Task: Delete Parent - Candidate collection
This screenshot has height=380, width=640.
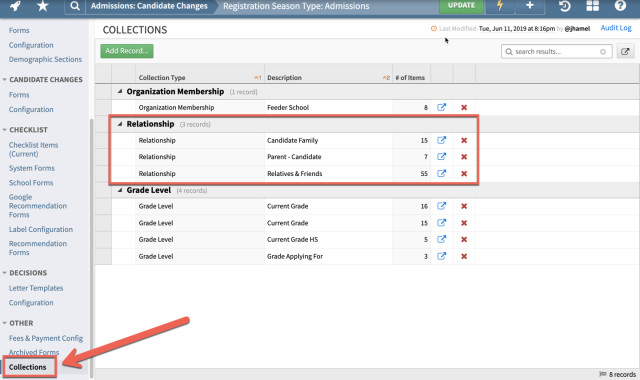Action: coord(464,157)
